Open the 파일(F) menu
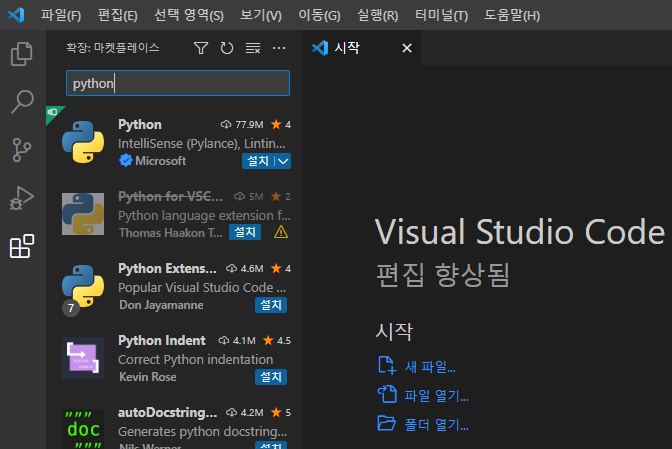The image size is (672, 449). point(61,15)
